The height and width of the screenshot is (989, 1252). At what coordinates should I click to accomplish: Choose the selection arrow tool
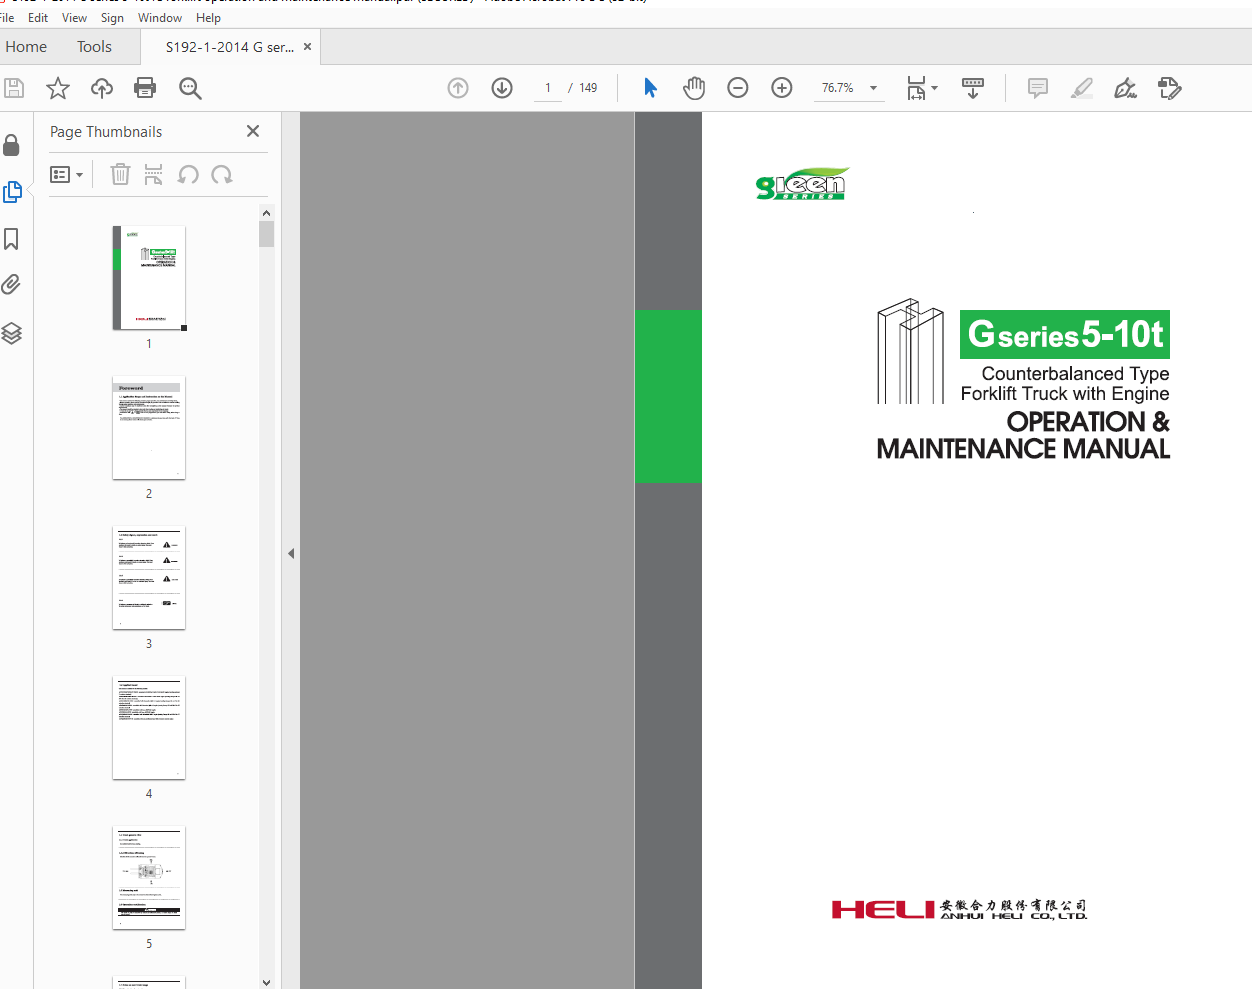650,88
